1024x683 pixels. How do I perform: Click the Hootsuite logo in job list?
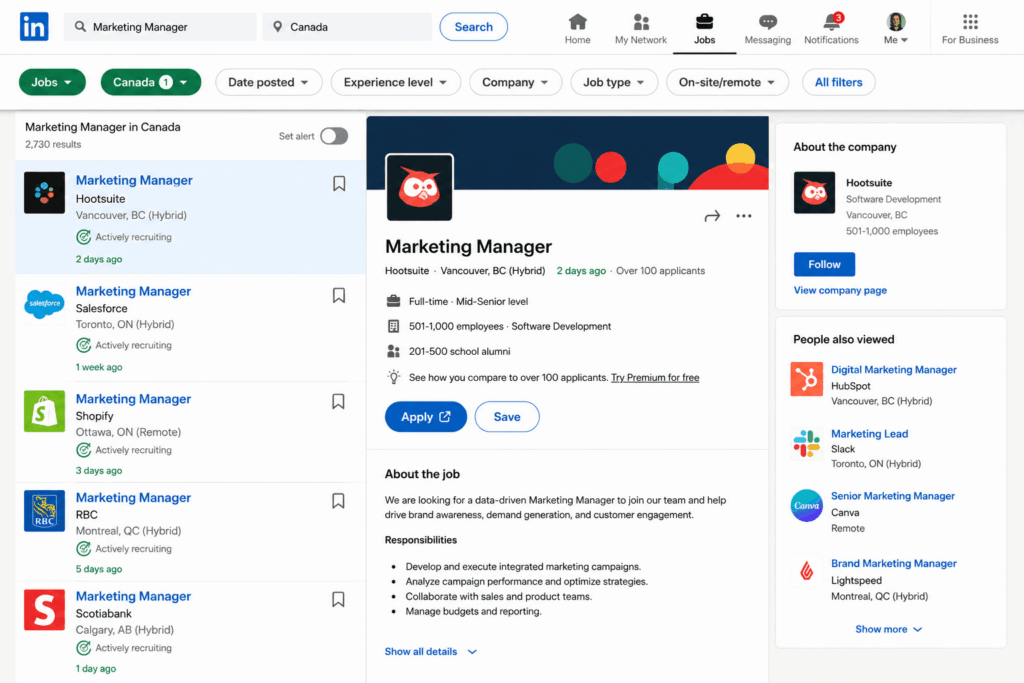(x=44, y=193)
